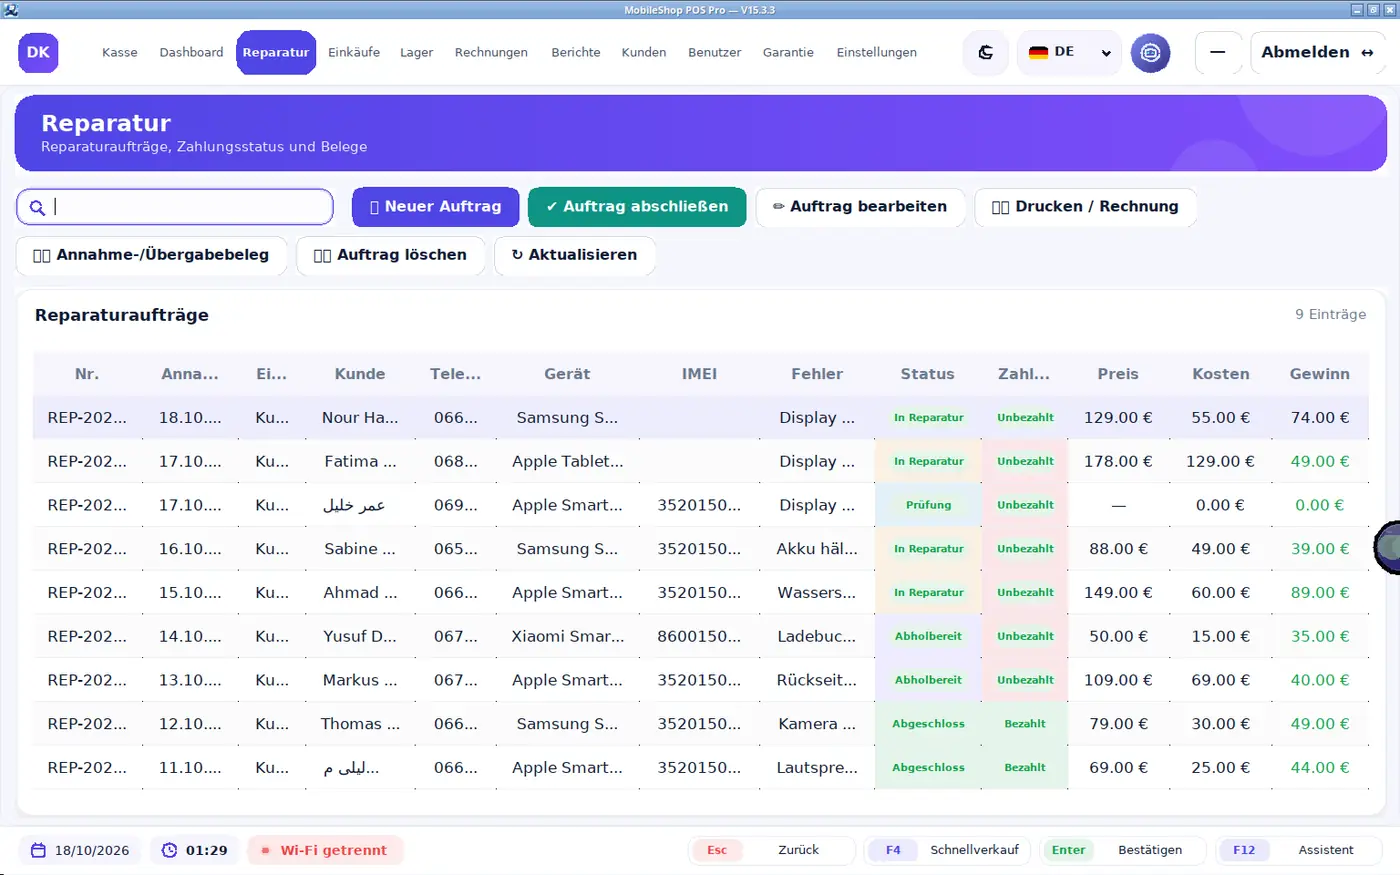1400x875 pixels.
Task: Sort by the Status column header
Action: pos(927,374)
